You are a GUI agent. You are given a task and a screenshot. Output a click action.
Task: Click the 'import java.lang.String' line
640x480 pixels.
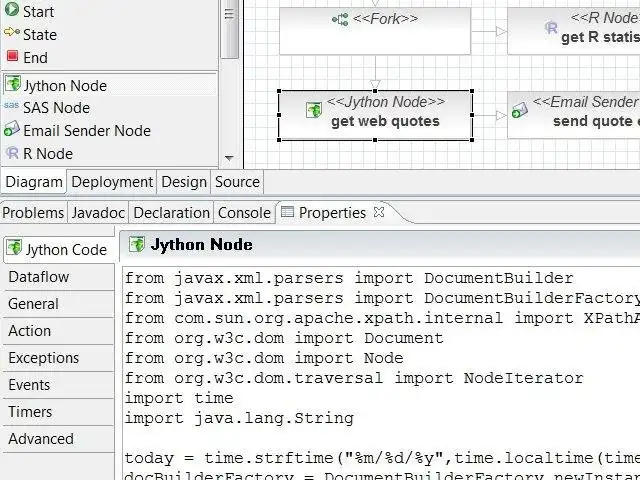point(239,418)
